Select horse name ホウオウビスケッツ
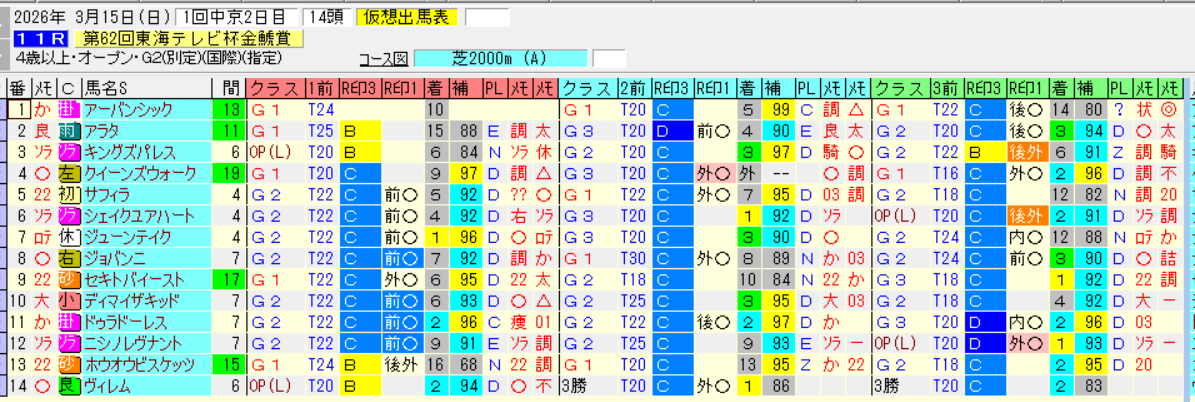This screenshot has width=1195, height=402. (x=137, y=365)
